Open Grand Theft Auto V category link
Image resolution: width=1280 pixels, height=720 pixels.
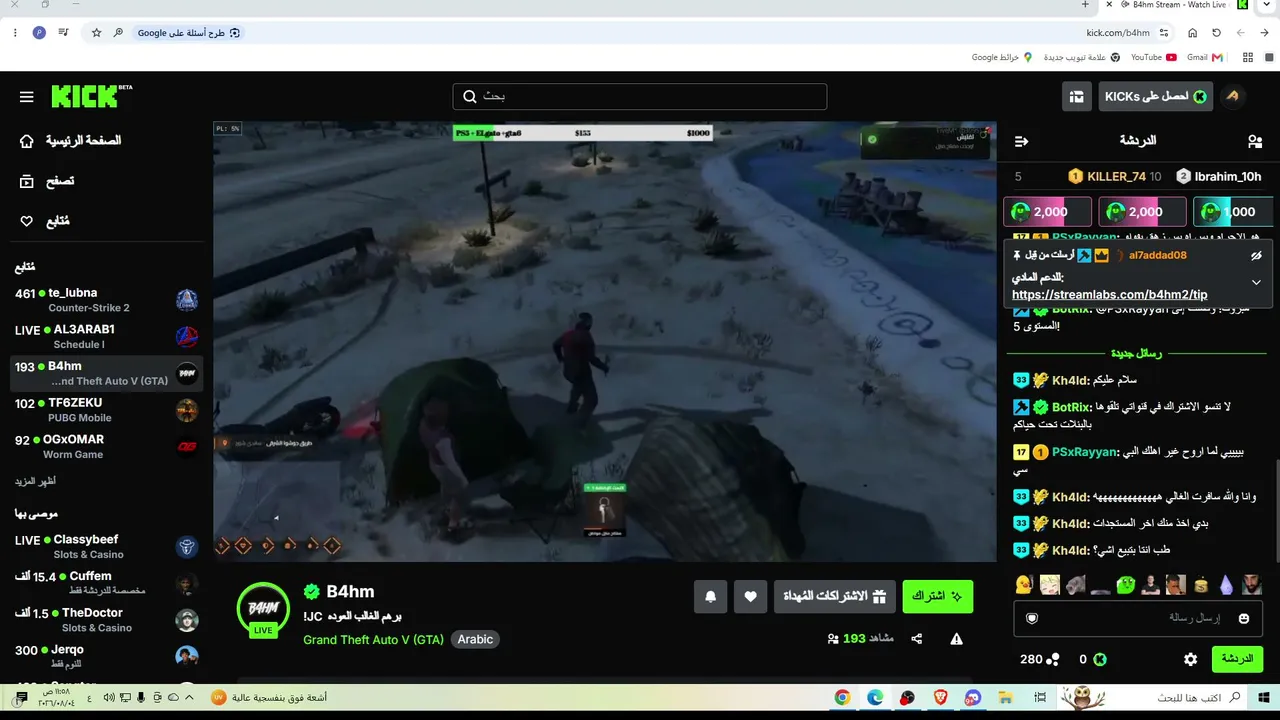(x=373, y=639)
